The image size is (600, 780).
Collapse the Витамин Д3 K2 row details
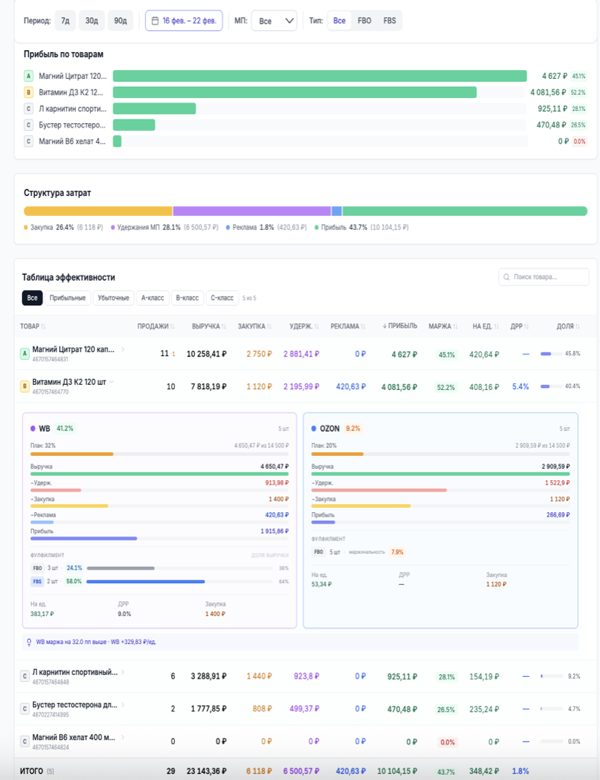coord(112,382)
